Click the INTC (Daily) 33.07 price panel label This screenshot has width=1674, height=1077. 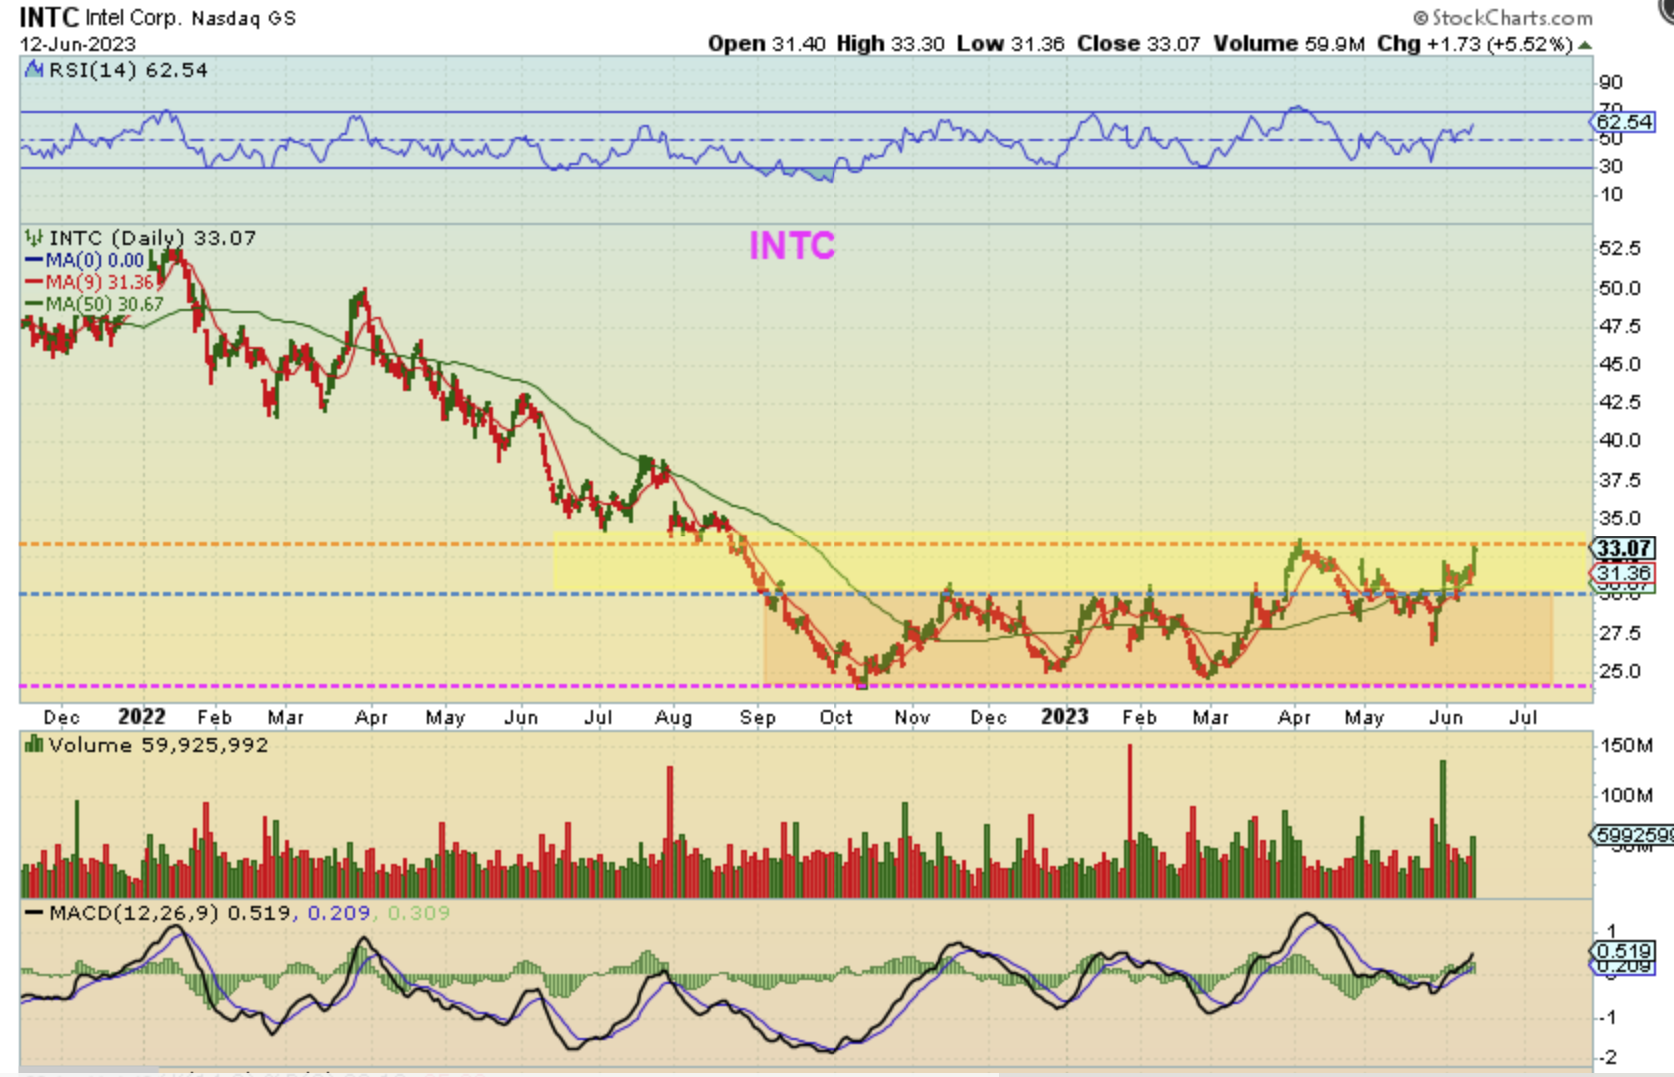coord(152,238)
